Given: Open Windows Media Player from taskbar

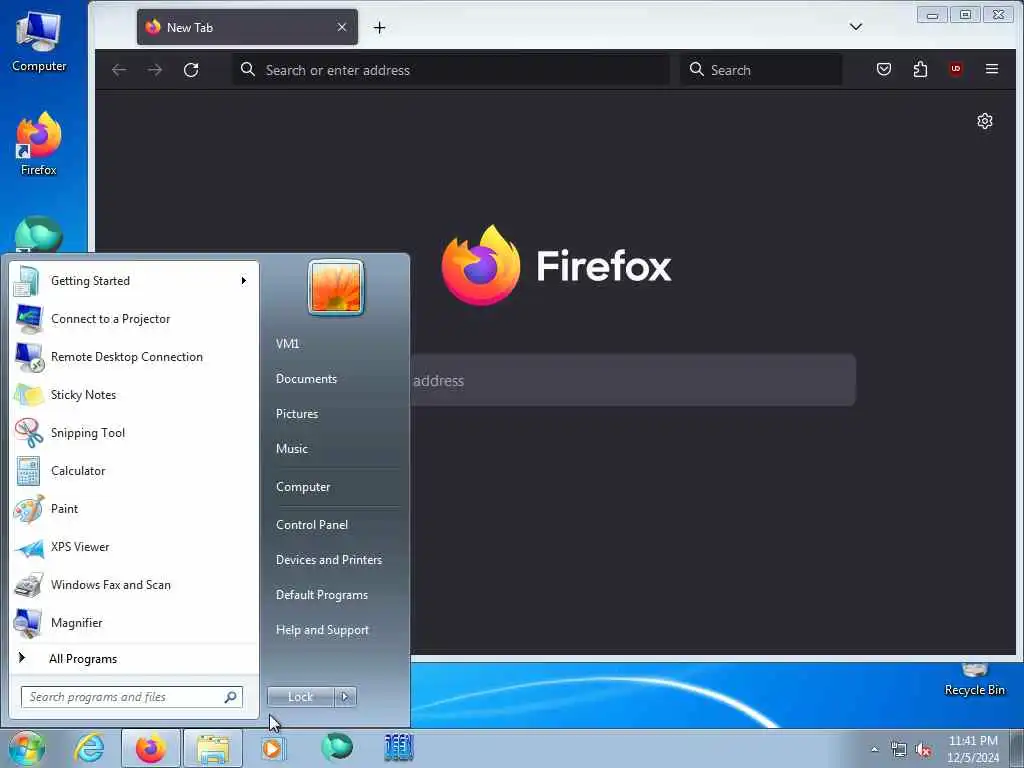Looking at the screenshot, I should pyautogui.click(x=274, y=748).
